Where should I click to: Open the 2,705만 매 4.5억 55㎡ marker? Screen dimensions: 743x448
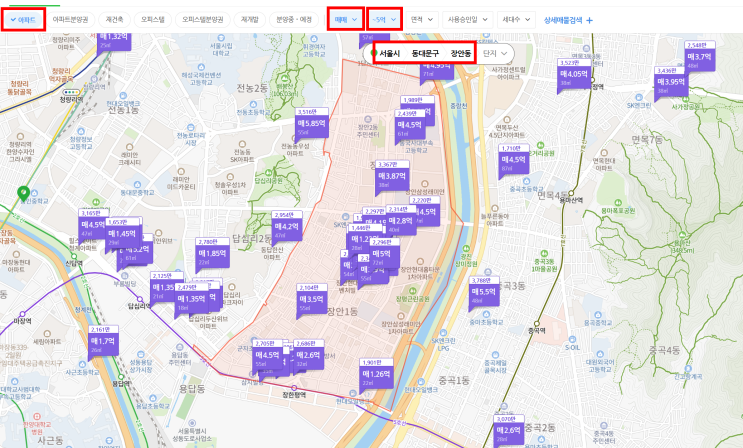267,355
